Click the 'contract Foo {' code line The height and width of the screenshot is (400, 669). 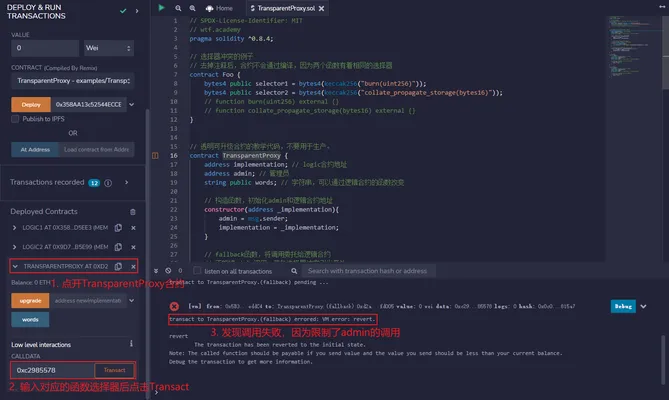tap(215, 75)
